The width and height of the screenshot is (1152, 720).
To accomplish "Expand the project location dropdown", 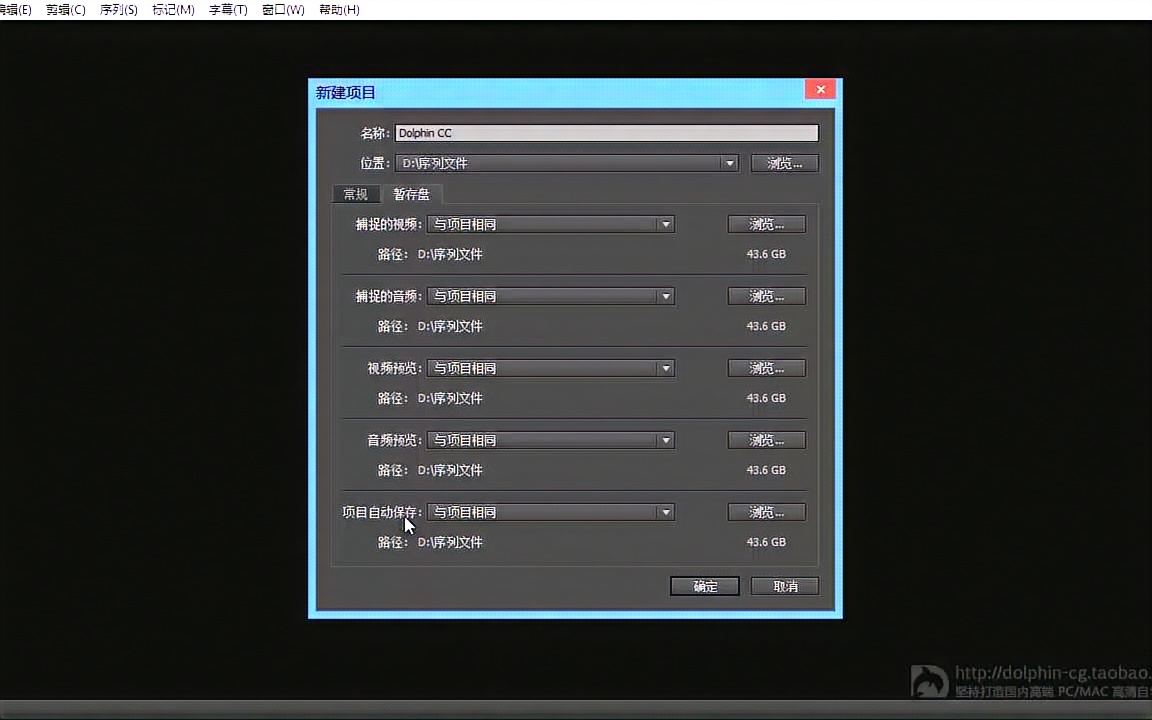I will pos(729,163).
